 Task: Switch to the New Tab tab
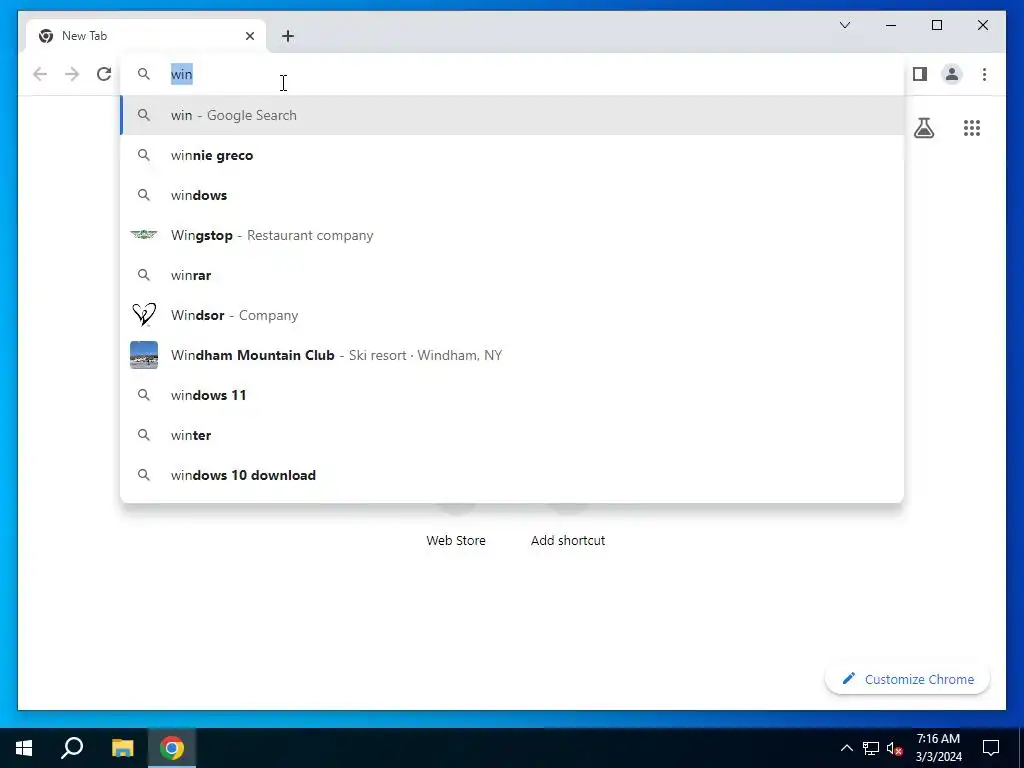click(x=146, y=36)
